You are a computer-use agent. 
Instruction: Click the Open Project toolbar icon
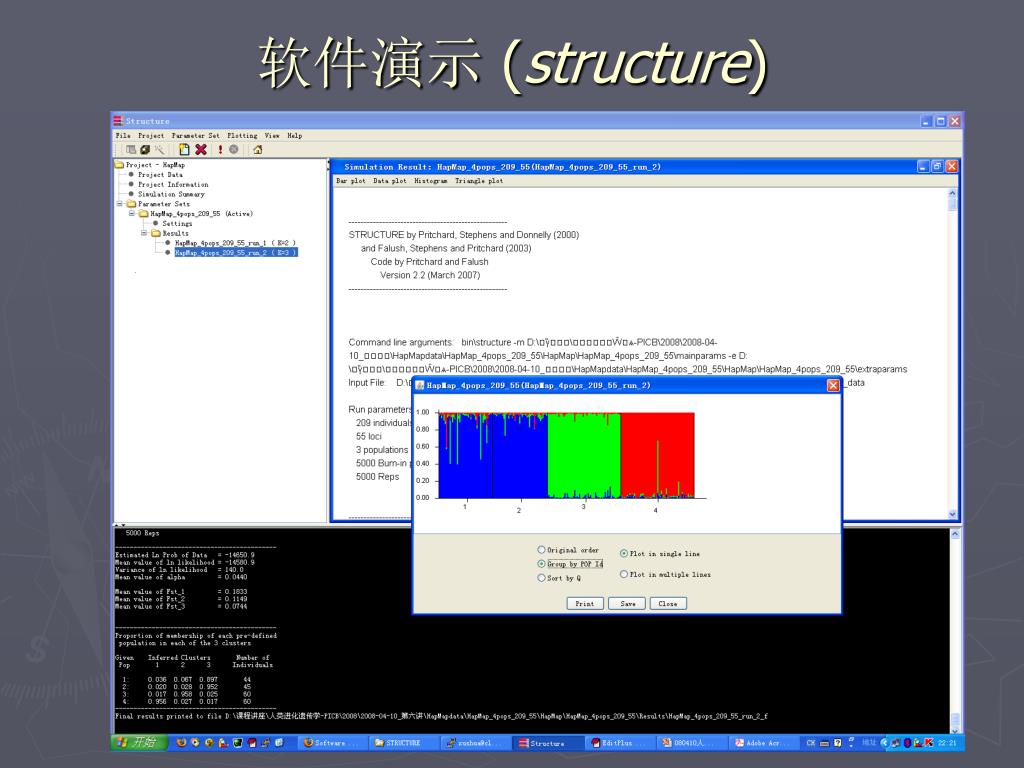[145, 150]
